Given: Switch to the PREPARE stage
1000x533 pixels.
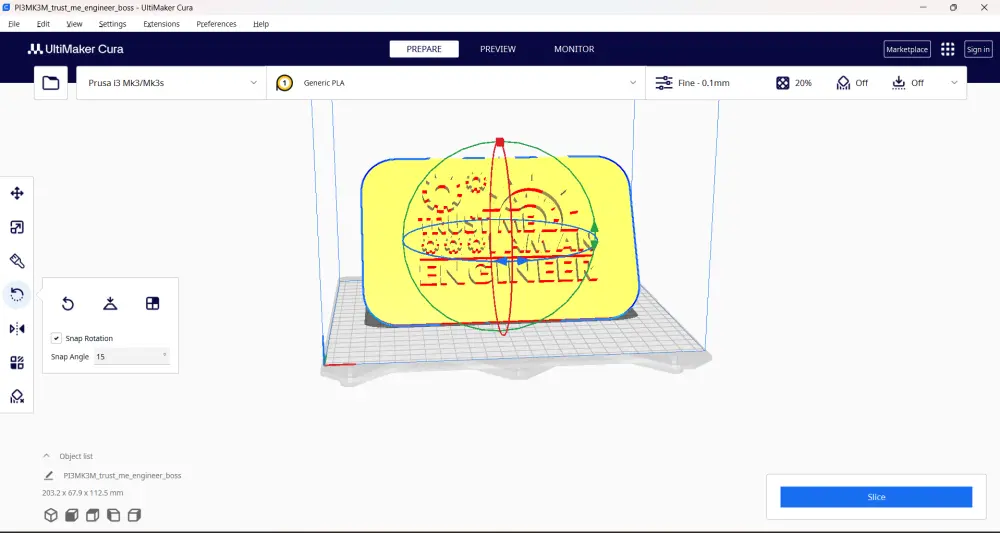Looking at the screenshot, I should tap(424, 49).
